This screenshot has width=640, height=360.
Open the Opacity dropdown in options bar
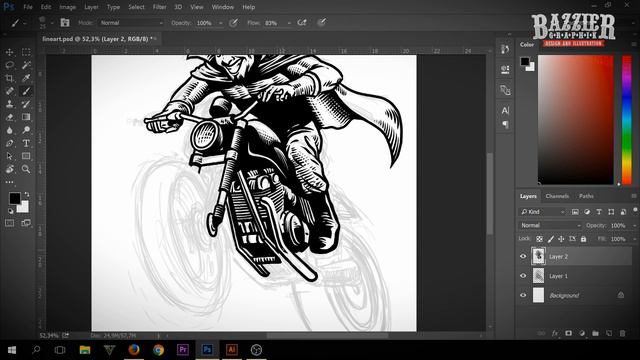pos(220,23)
